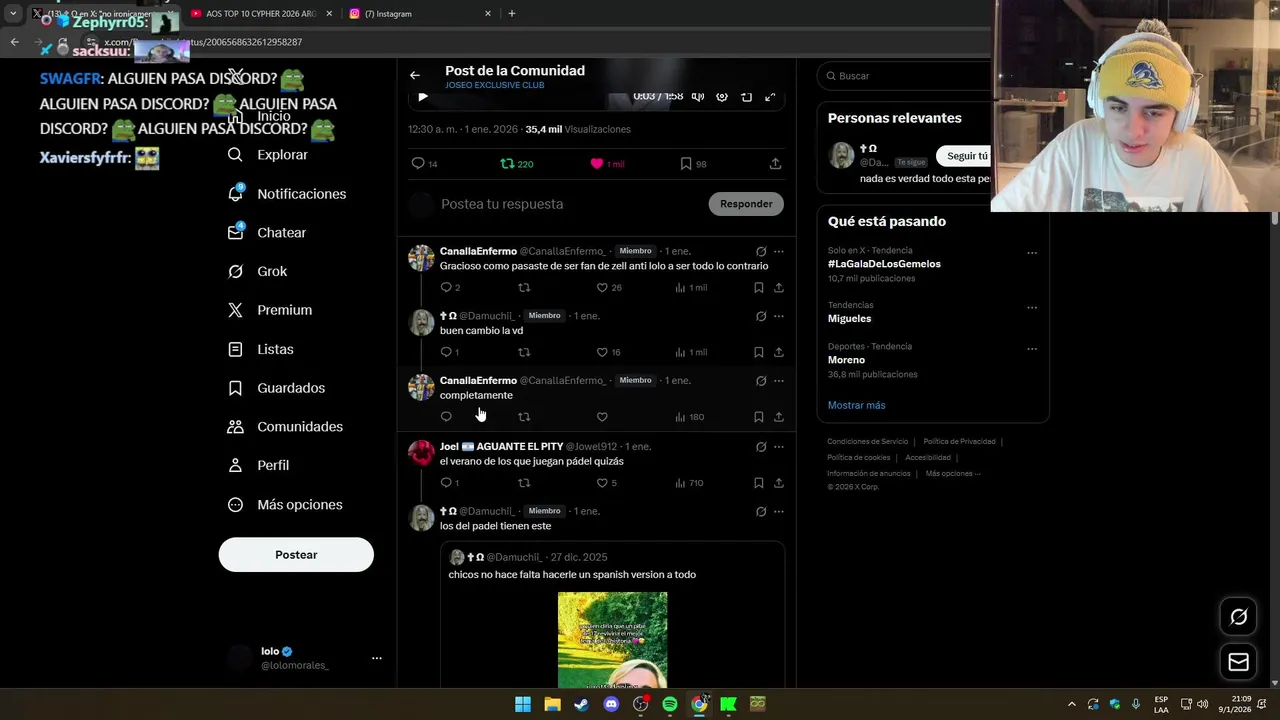Open options for #LaGalaDeLosGemelos trend
Viewport: 1280px width, 720px height.
[x=1031, y=253]
